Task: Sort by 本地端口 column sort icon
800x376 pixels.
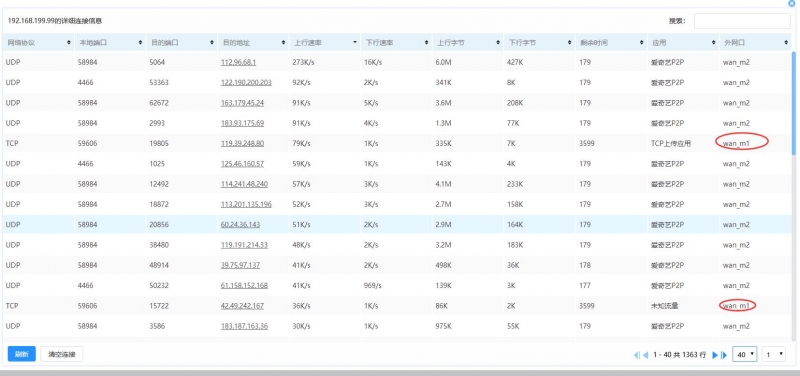Action: click(140, 43)
